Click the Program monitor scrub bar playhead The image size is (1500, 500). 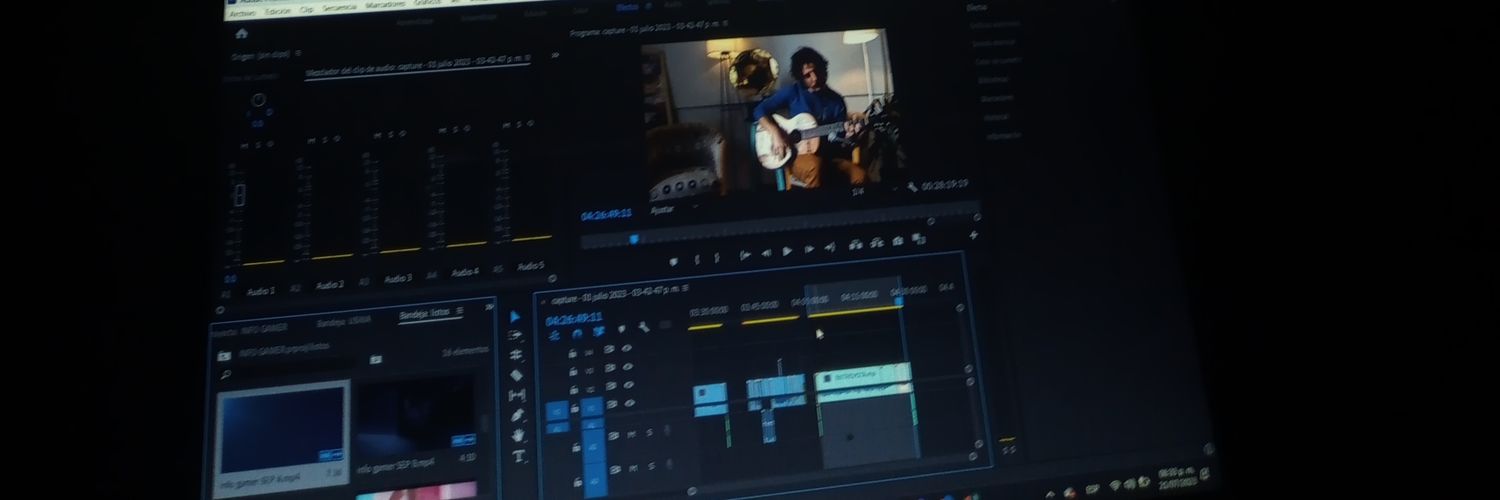[633, 238]
